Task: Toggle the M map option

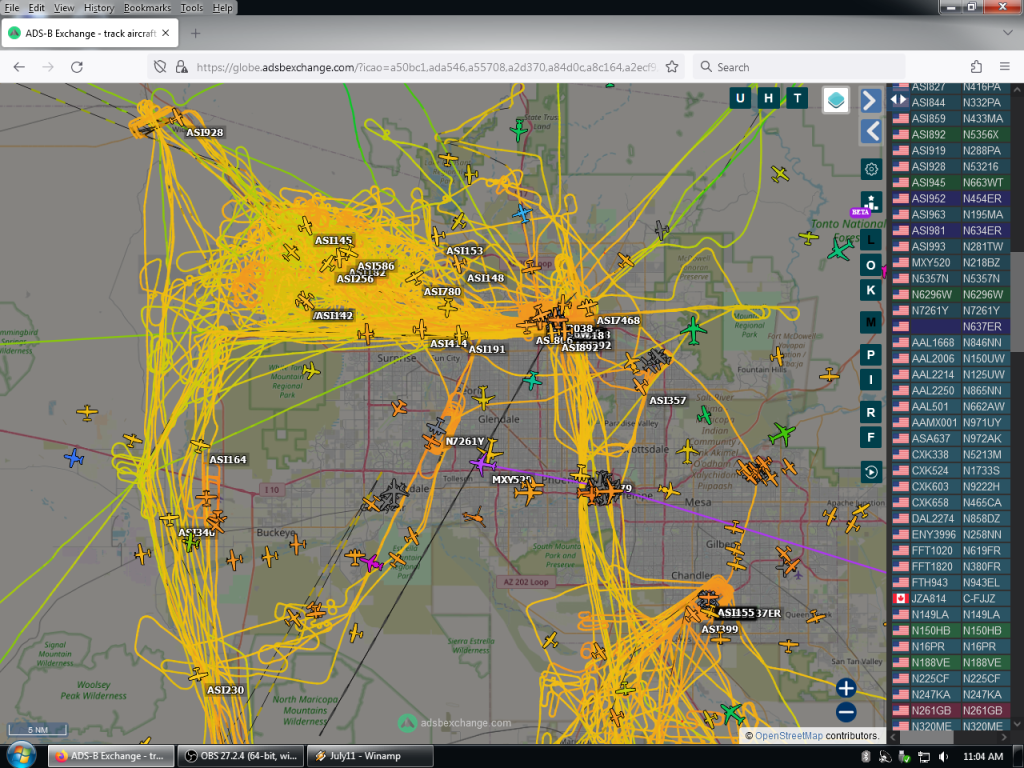Action: point(871,322)
